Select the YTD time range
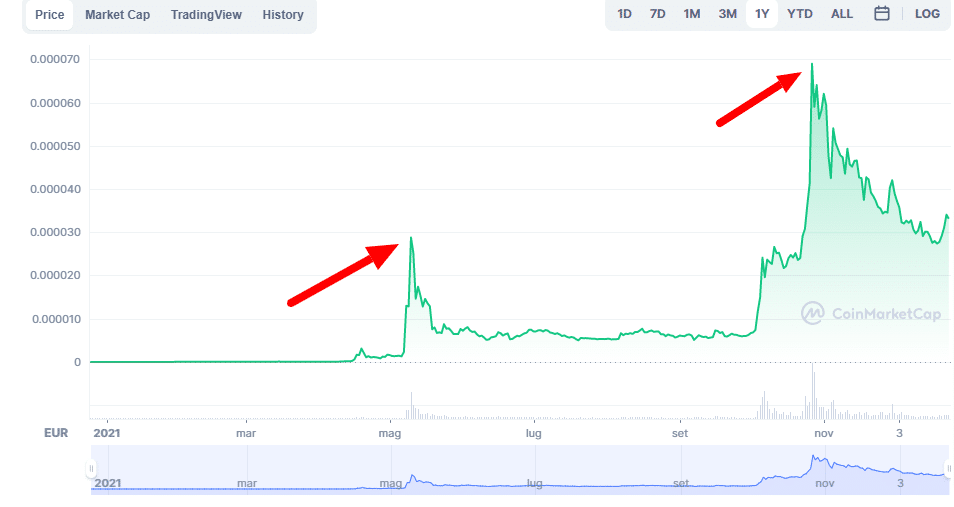The height and width of the screenshot is (507, 954). 799,14
